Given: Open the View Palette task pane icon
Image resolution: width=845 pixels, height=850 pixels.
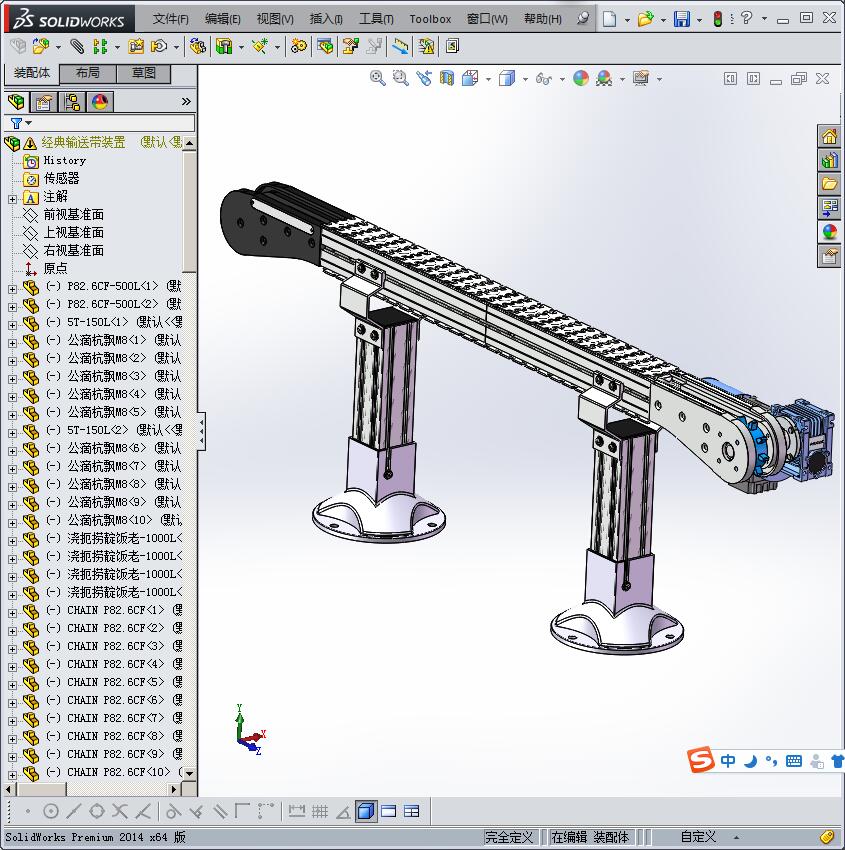Looking at the screenshot, I should [x=829, y=208].
